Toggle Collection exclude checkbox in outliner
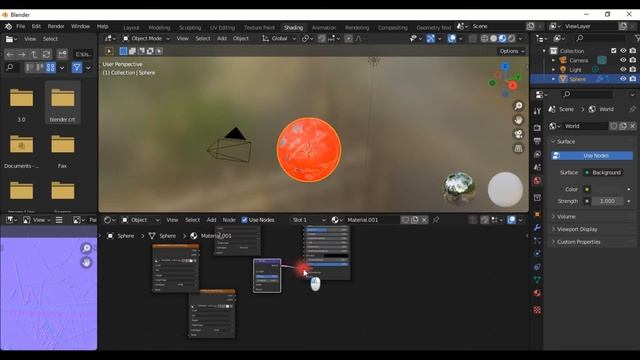 point(613,51)
